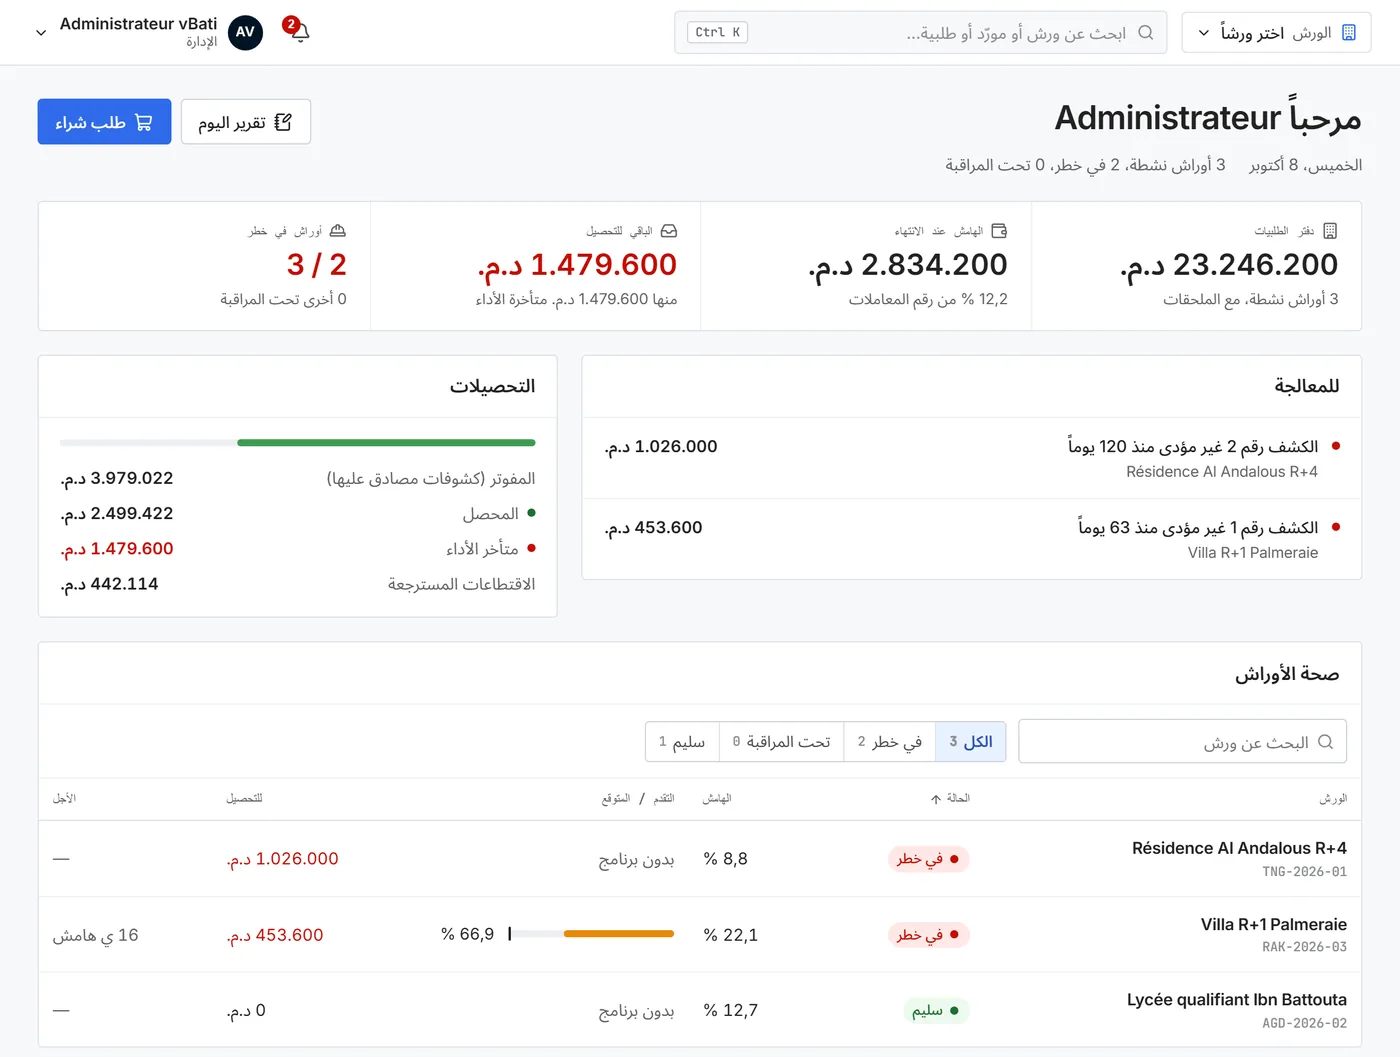Click the للتحصيل column header

coord(244,799)
